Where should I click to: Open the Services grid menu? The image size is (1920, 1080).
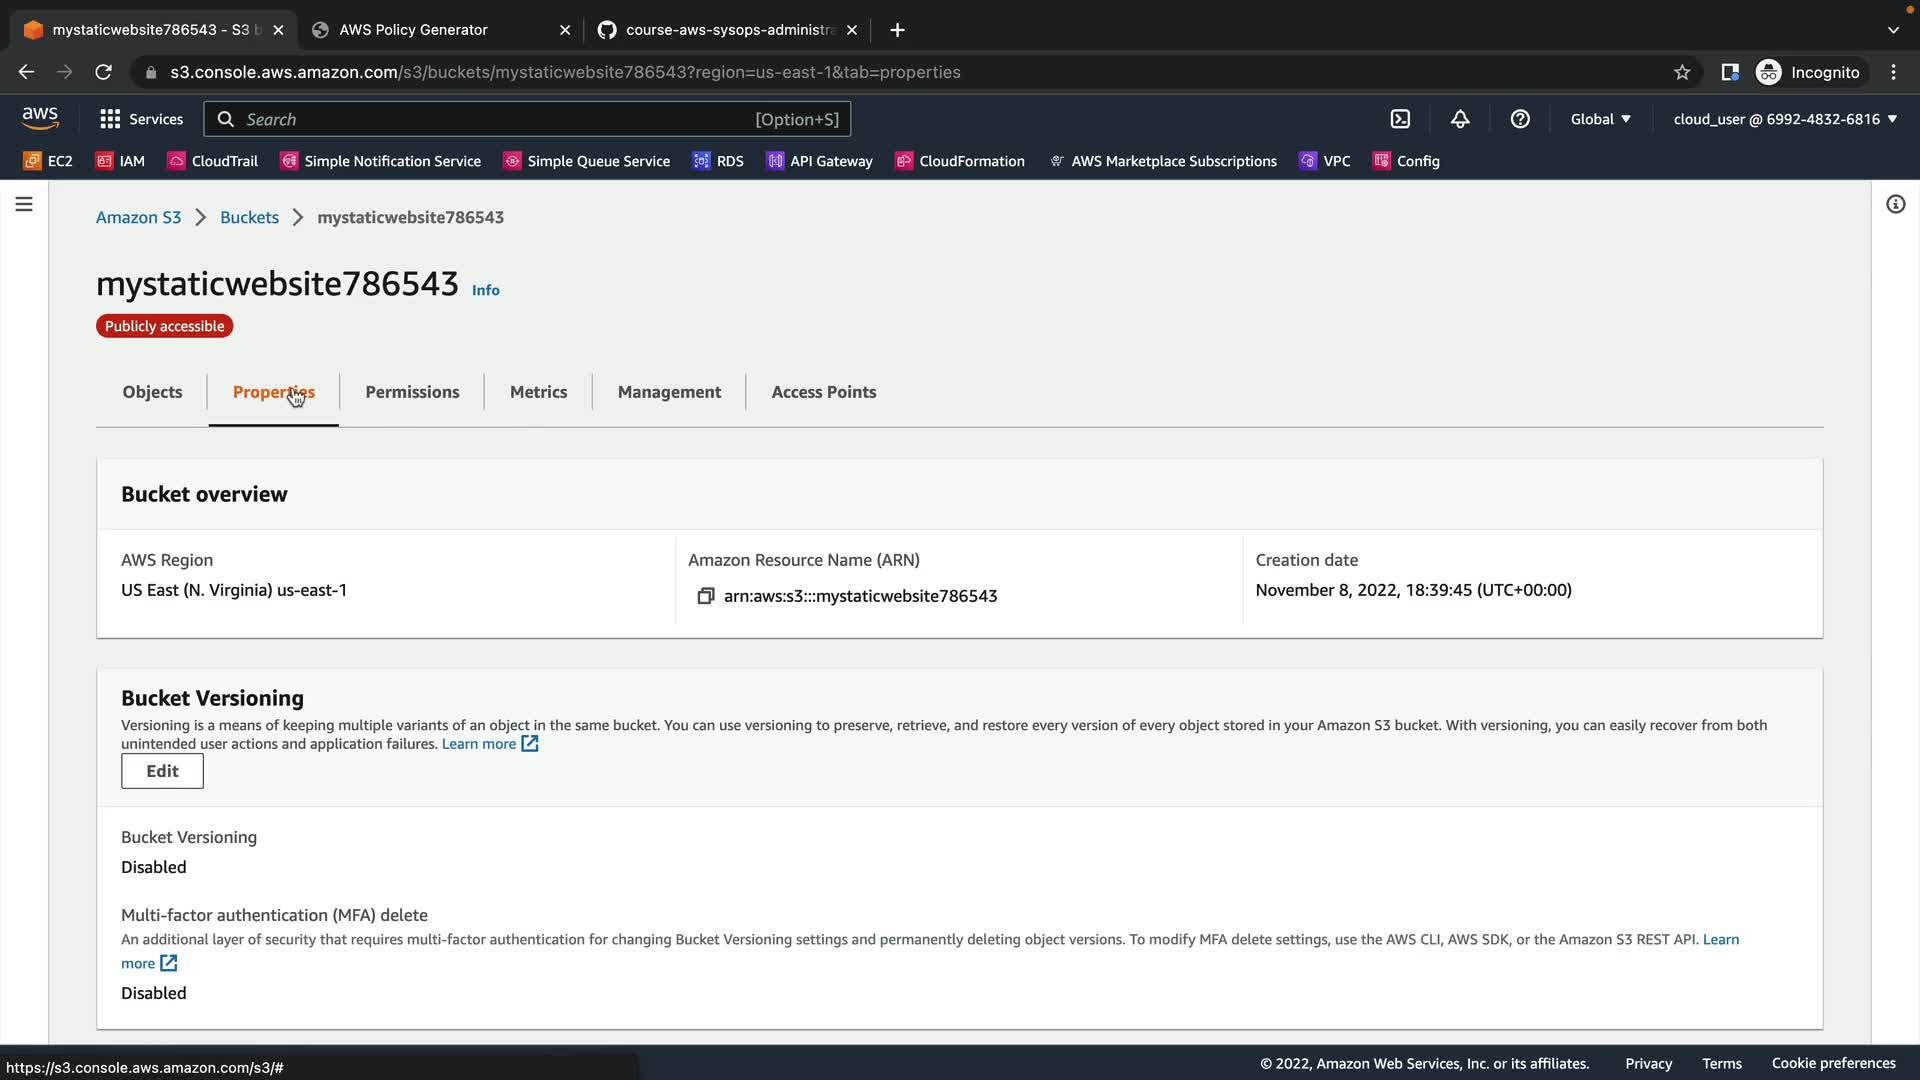141,119
